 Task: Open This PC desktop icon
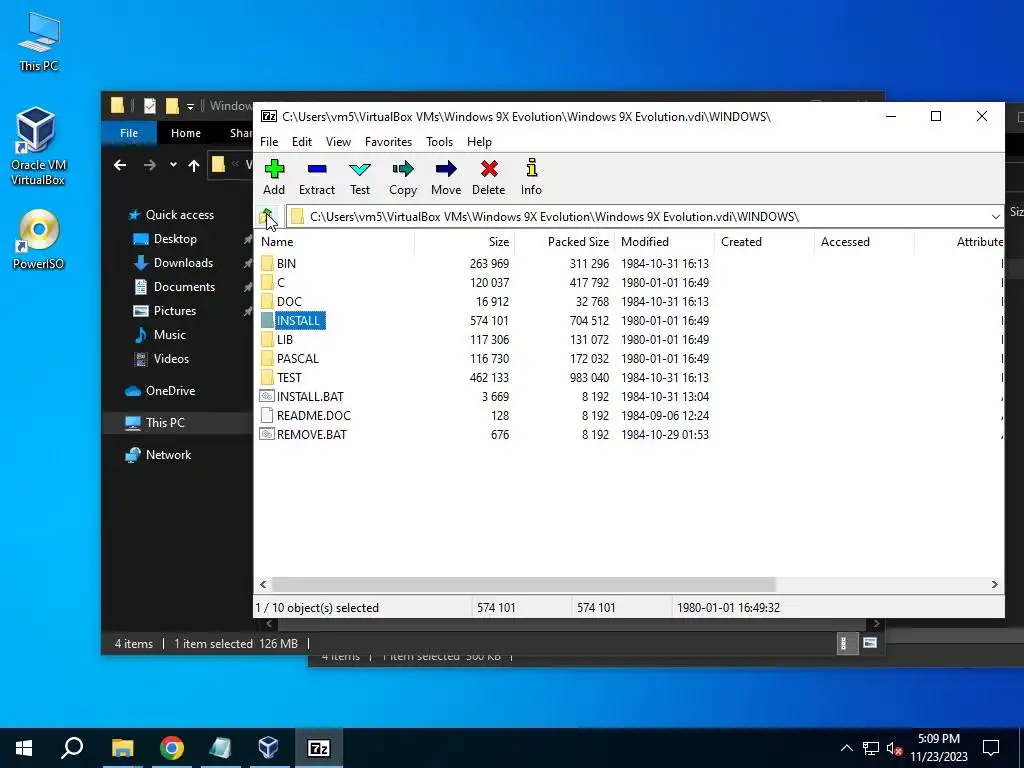point(39,41)
